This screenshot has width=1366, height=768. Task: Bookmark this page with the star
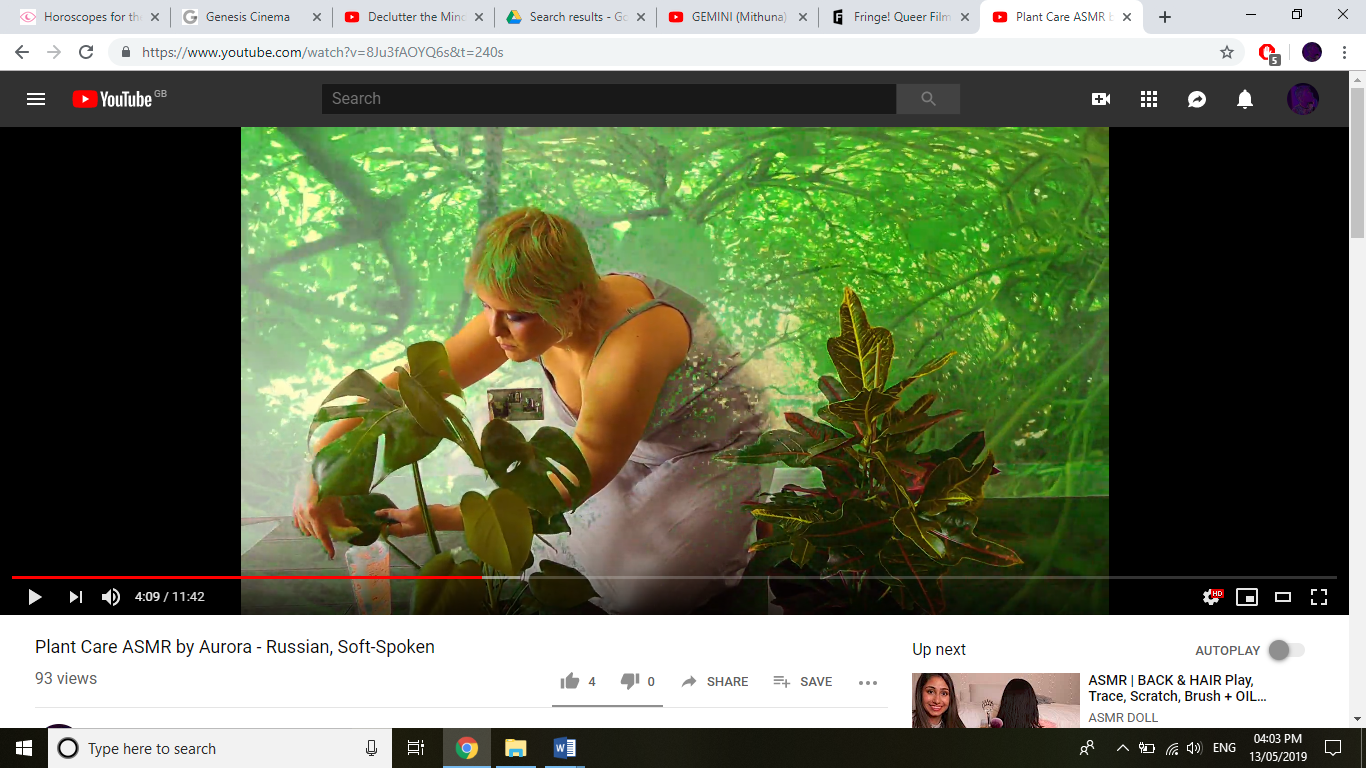pos(1227,52)
